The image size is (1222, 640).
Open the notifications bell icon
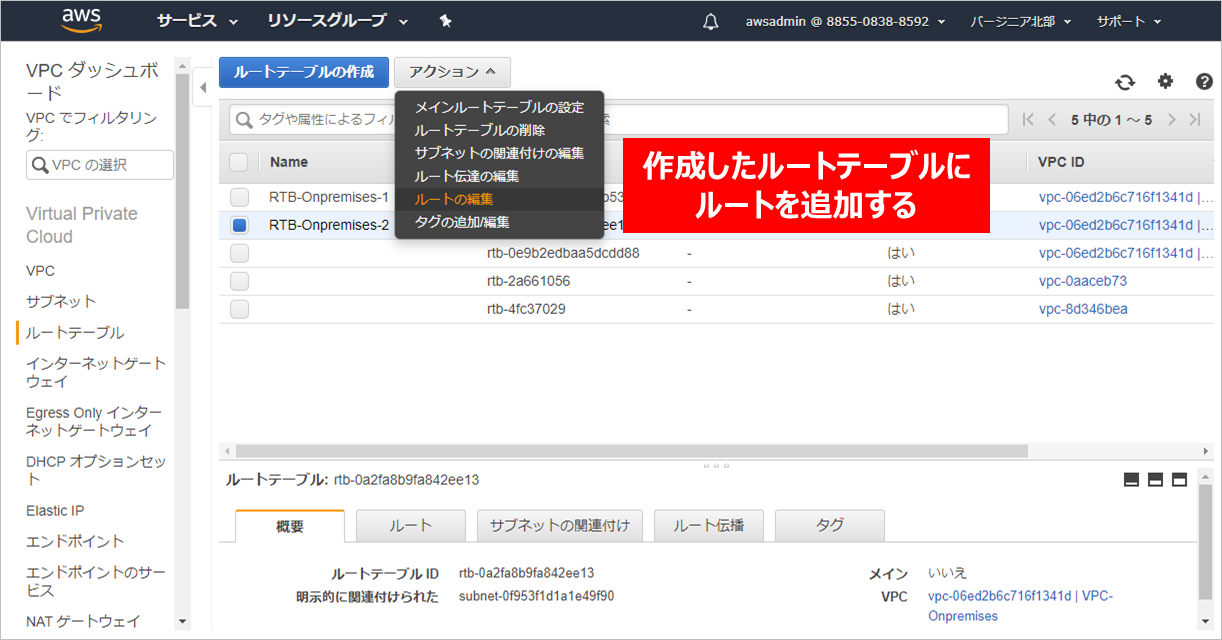click(711, 21)
